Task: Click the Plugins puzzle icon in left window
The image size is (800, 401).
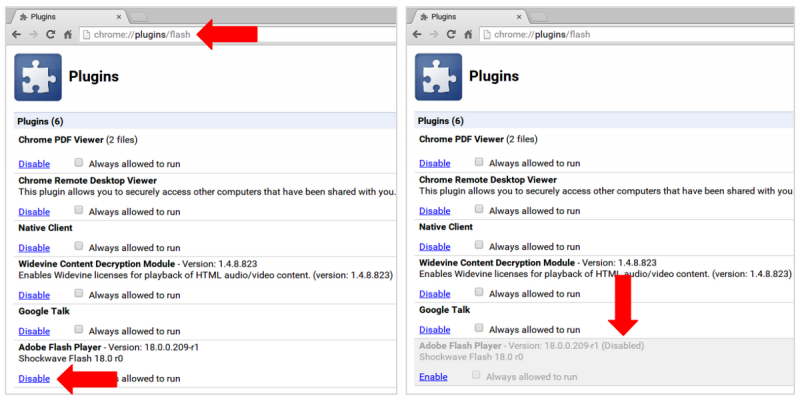Action: coord(38,77)
